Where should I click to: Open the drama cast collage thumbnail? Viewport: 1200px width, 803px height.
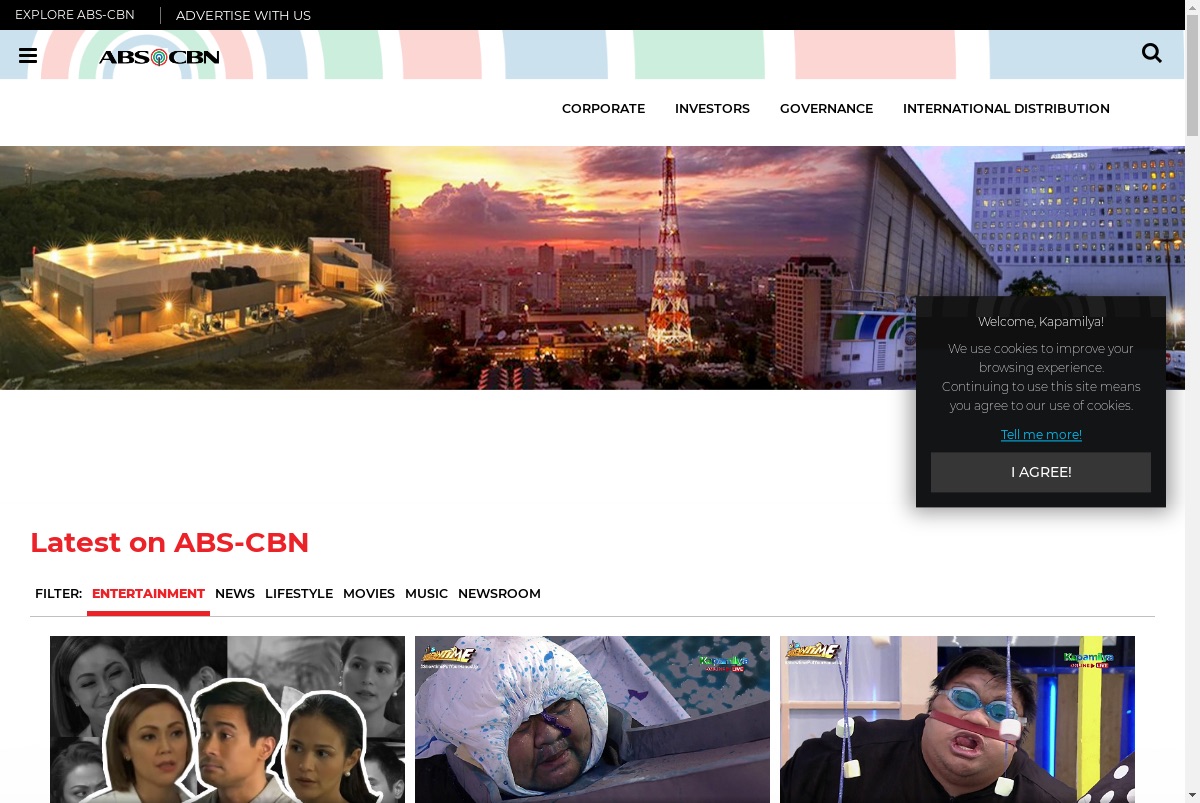coord(227,719)
